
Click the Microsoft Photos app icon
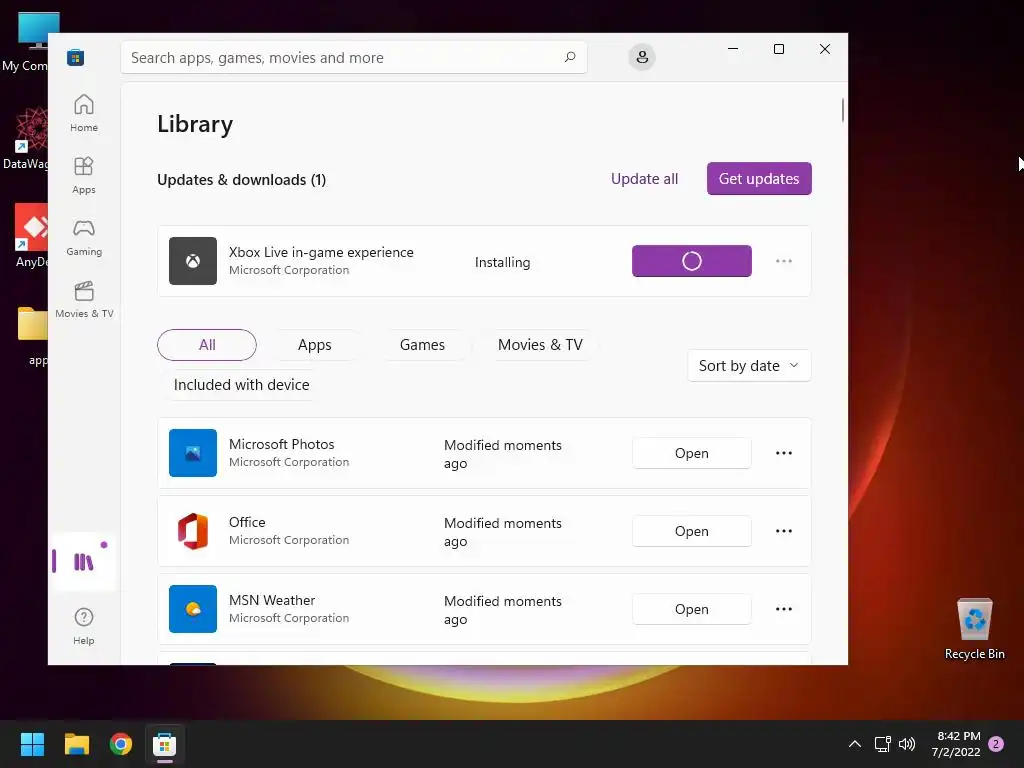coord(193,453)
